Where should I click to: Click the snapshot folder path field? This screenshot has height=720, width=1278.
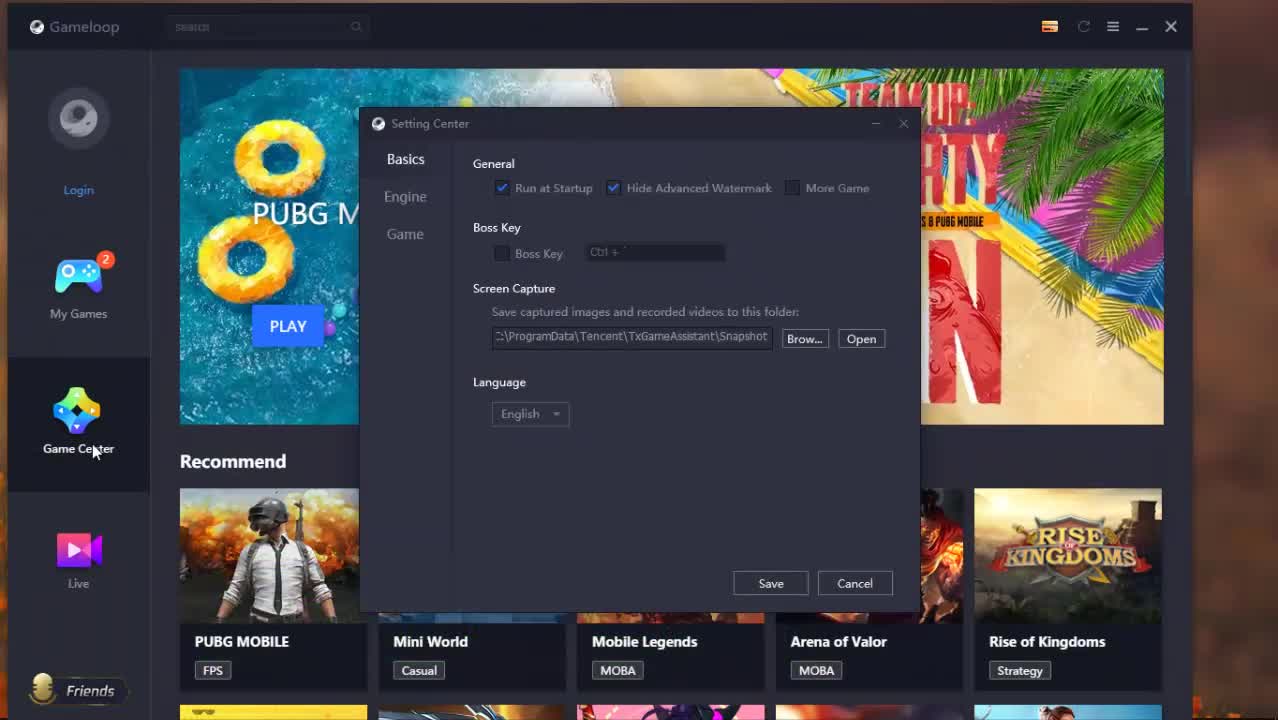coord(632,337)
